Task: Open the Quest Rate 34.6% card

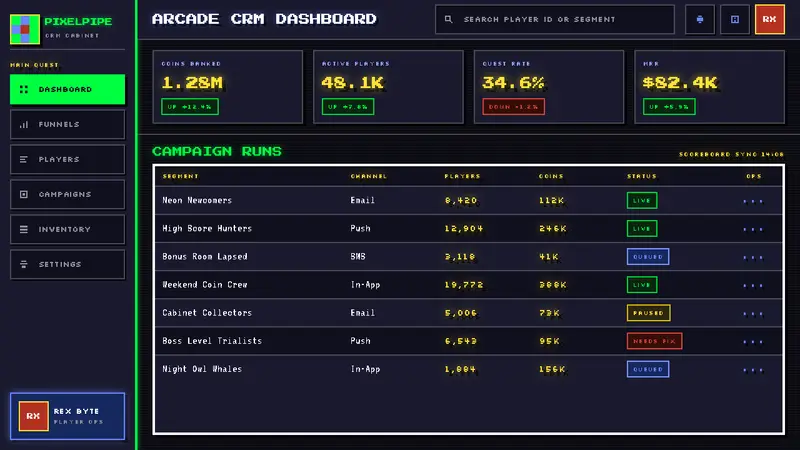Action: coord(549,87)
